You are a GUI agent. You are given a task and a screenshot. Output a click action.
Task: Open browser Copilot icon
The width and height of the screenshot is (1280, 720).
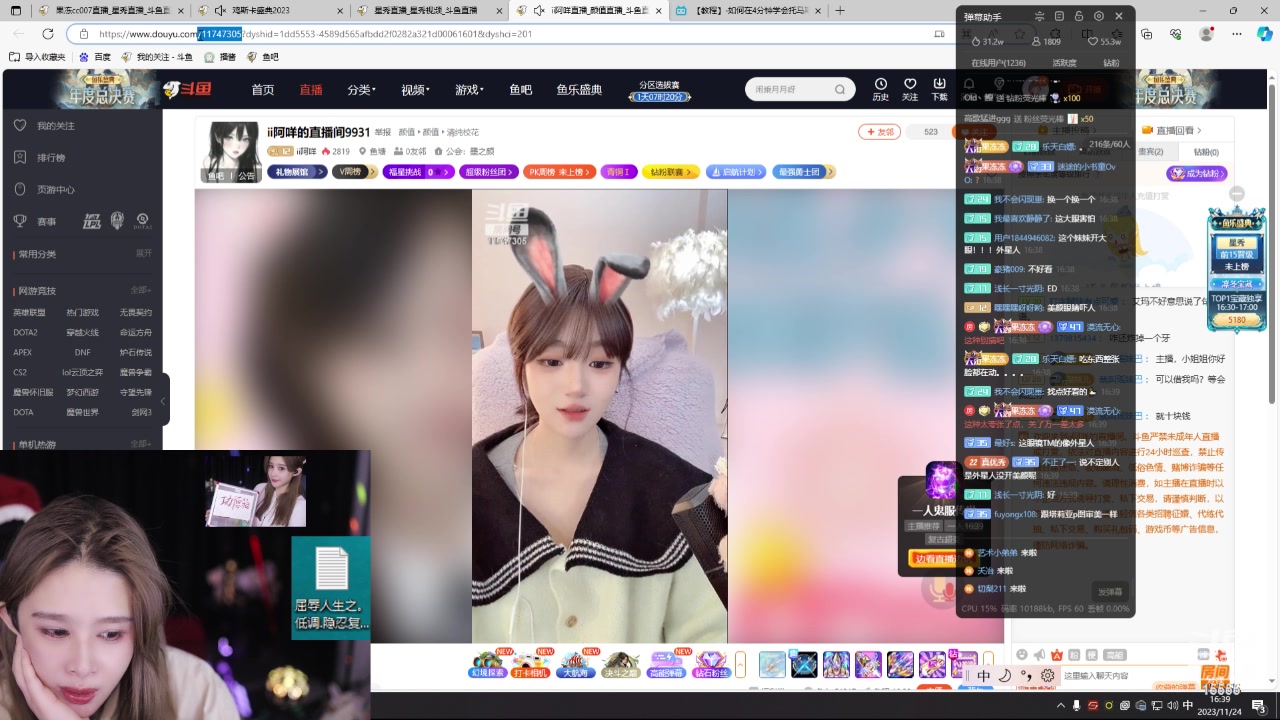pos(1263,34)
